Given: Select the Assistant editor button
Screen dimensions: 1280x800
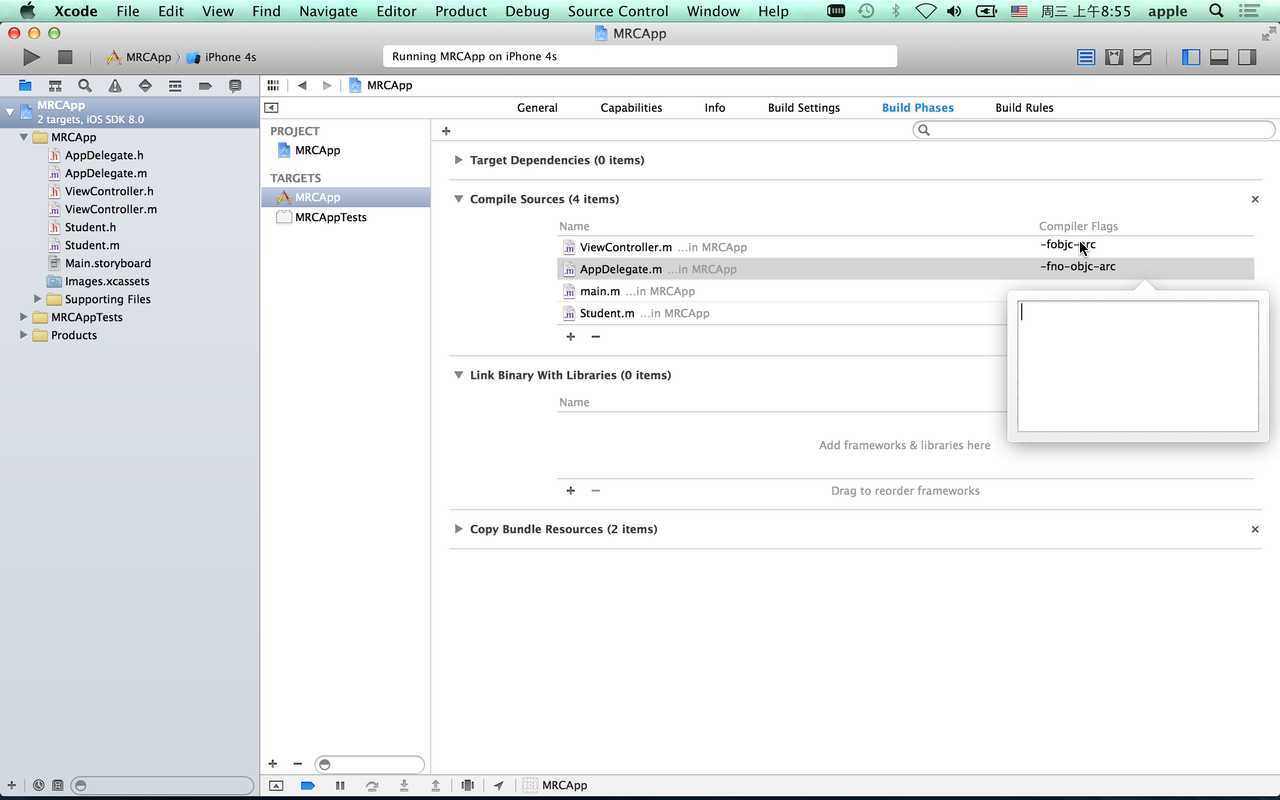Looking at the screenshot, I should [1114, 57].
